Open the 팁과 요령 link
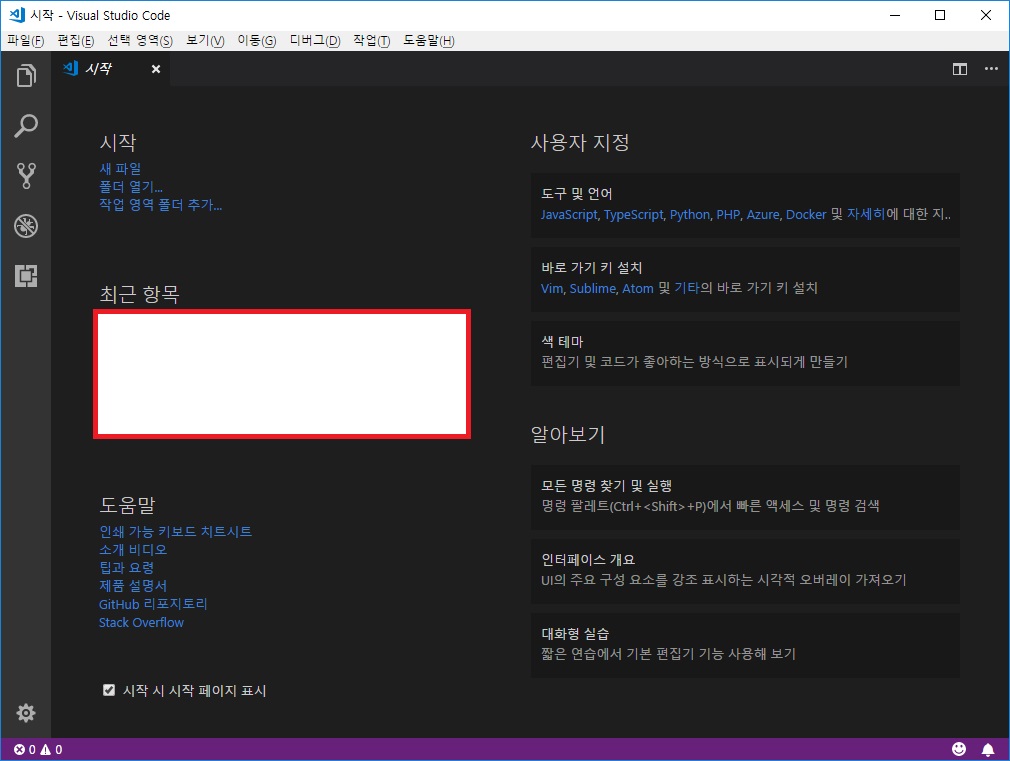The height and width of the screenshot is (761, 1010). 126,568
